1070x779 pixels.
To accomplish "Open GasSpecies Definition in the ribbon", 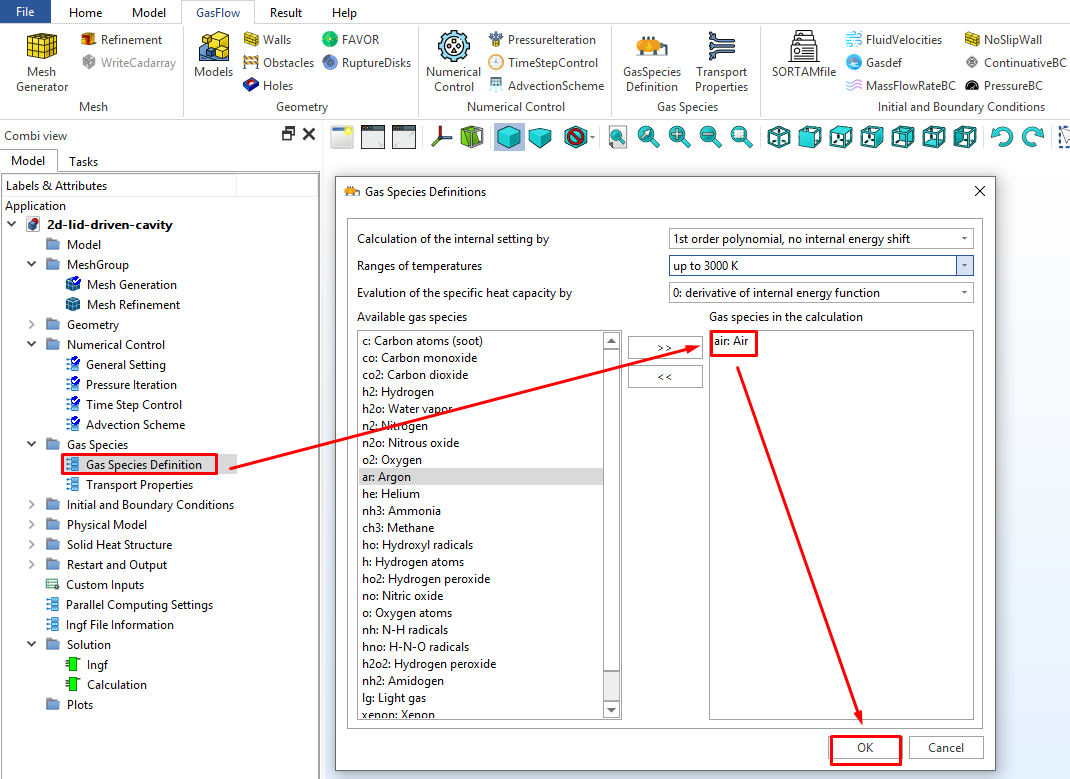I will (651, 62).
